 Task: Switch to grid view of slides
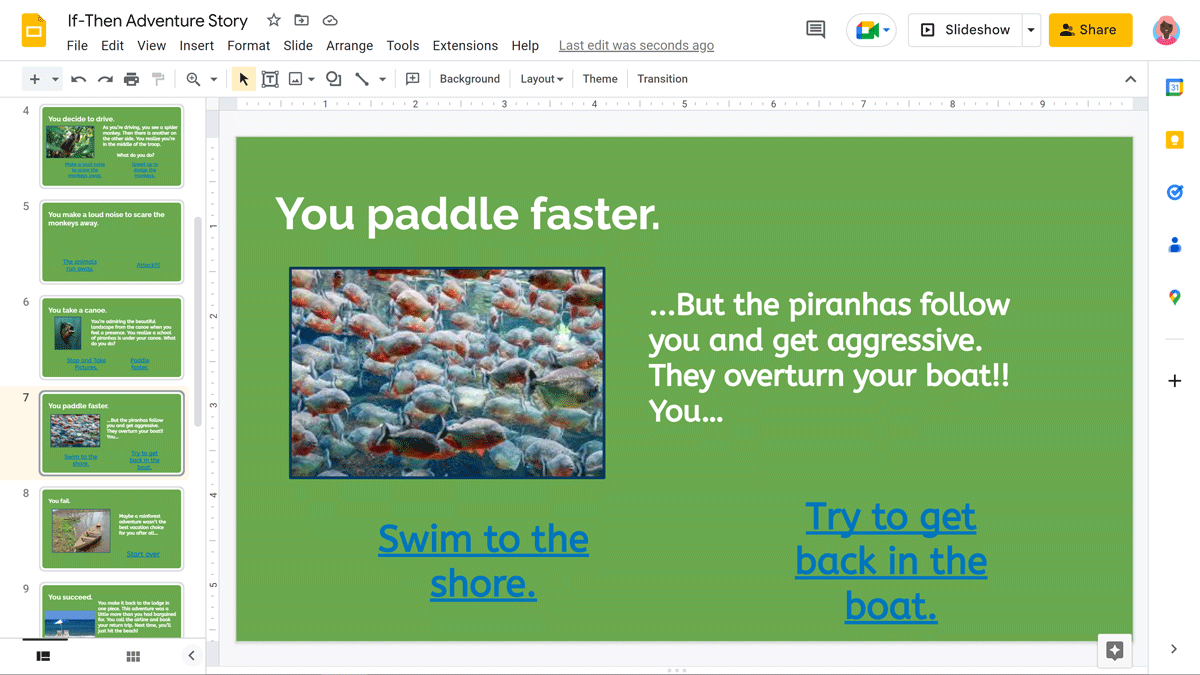pos(133,655)
